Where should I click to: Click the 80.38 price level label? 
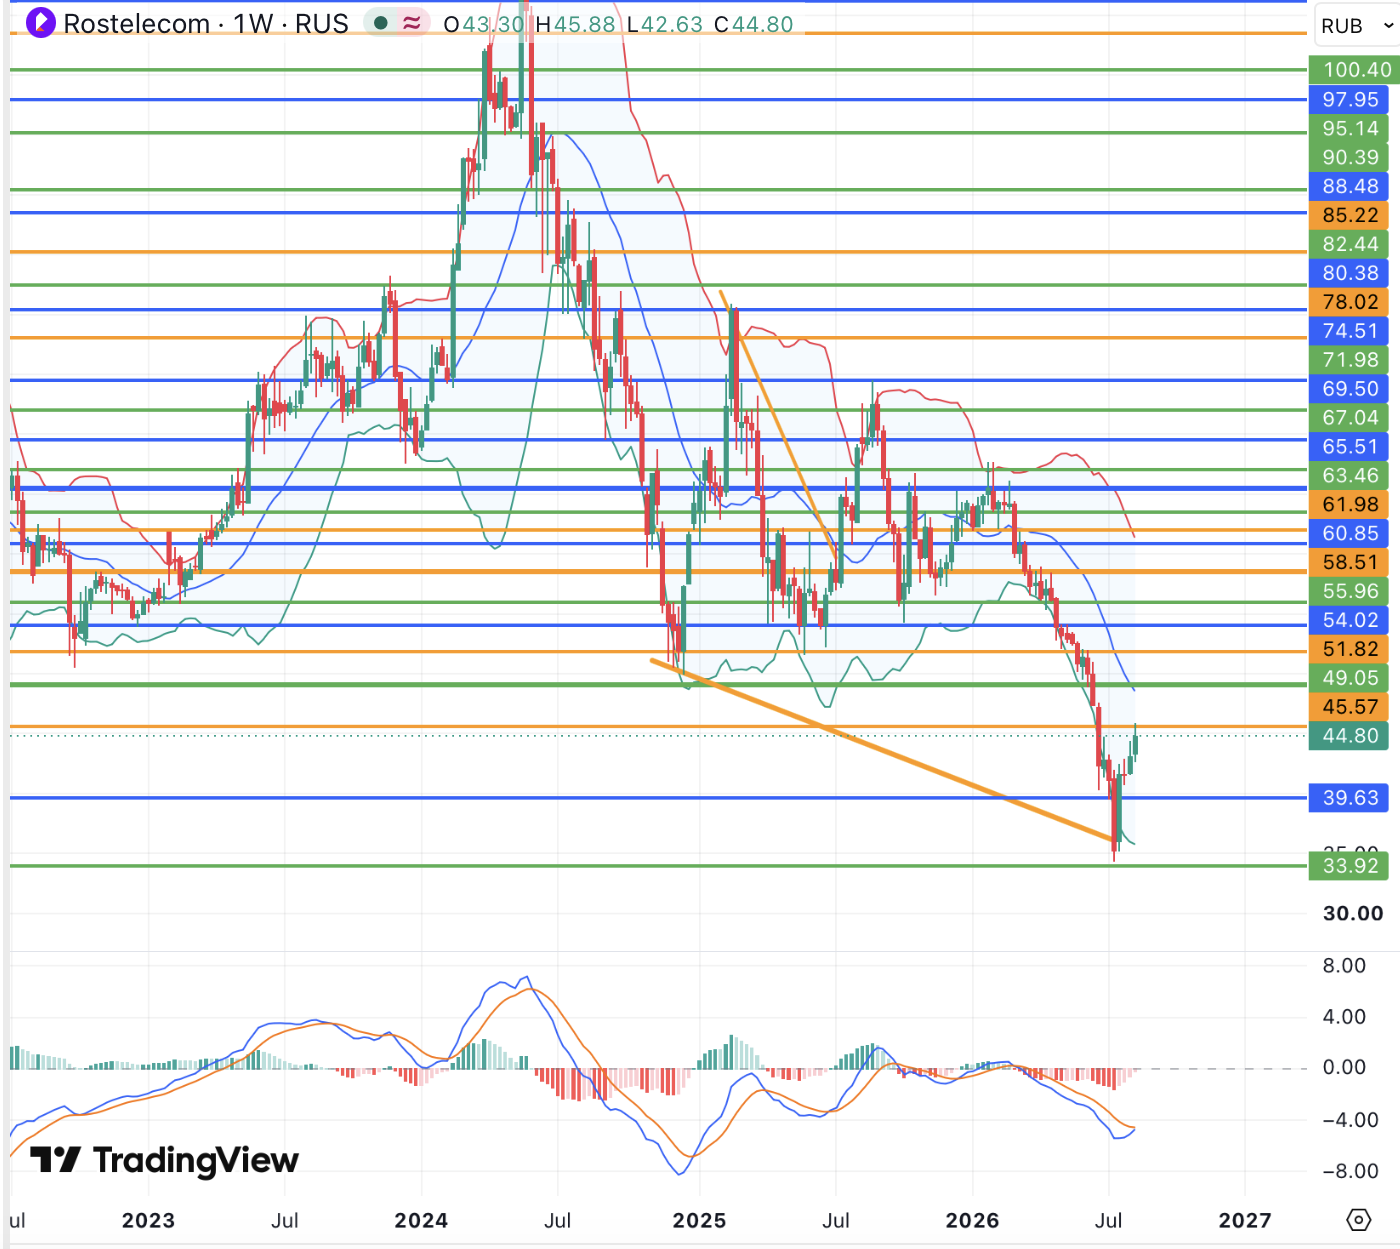[1349, 273]
